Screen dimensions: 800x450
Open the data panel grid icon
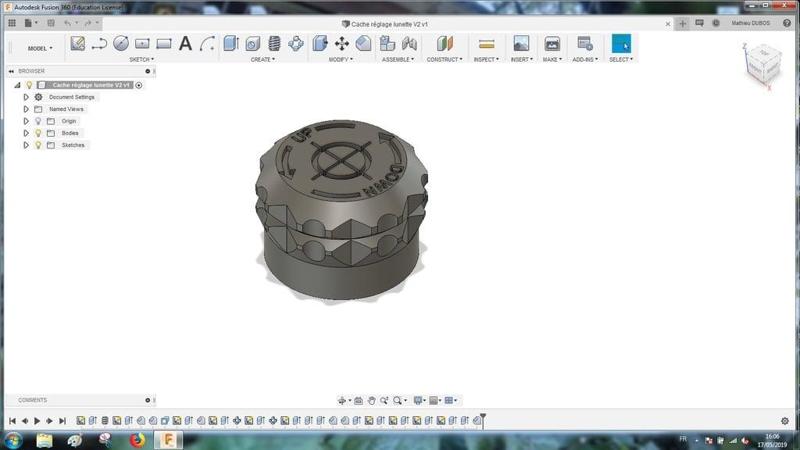[12, 23]
